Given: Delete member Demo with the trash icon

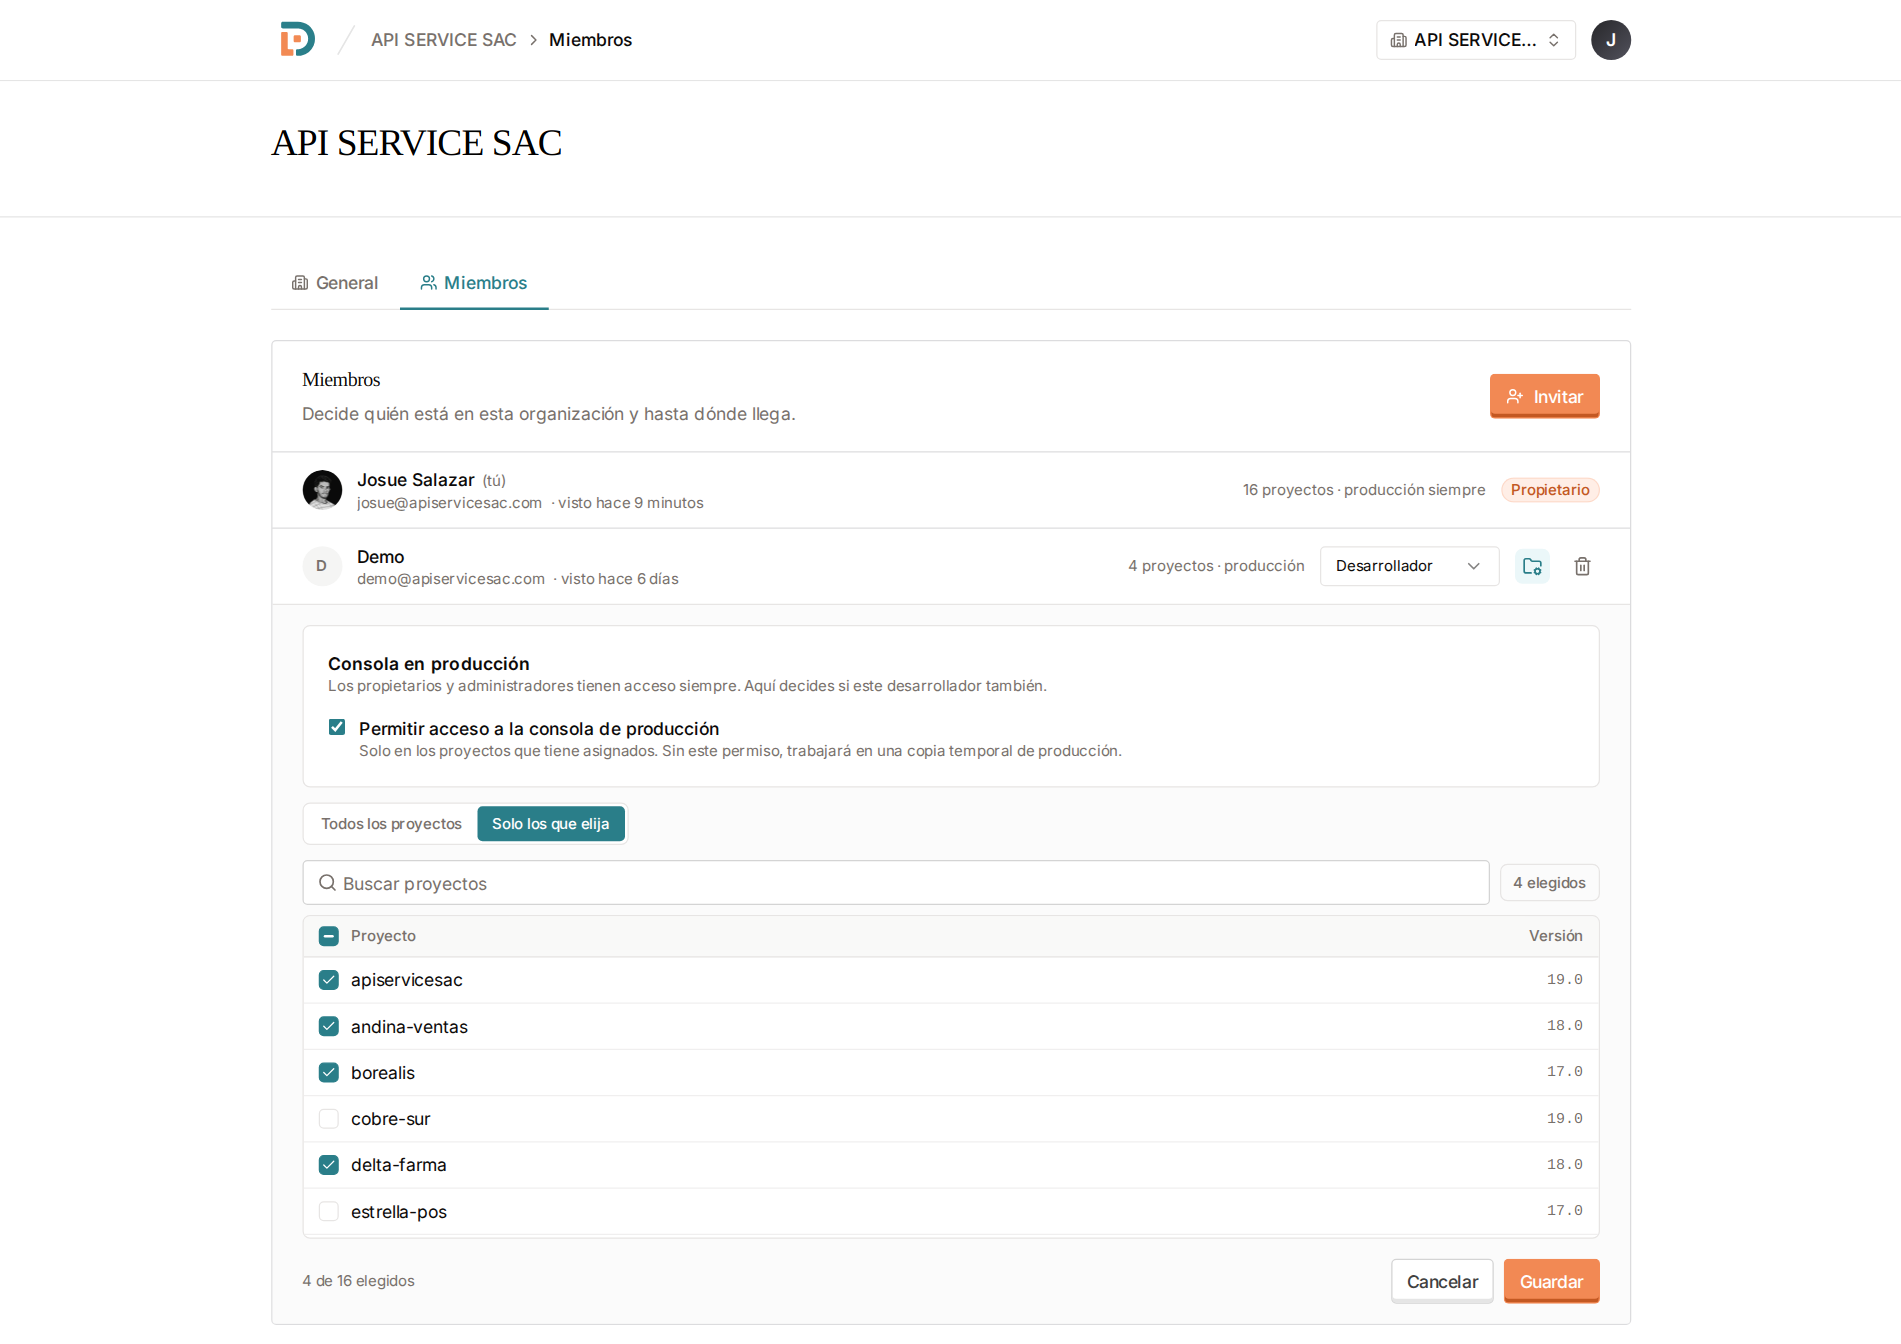Looking at the screenshot, I should click(1582, 566).
